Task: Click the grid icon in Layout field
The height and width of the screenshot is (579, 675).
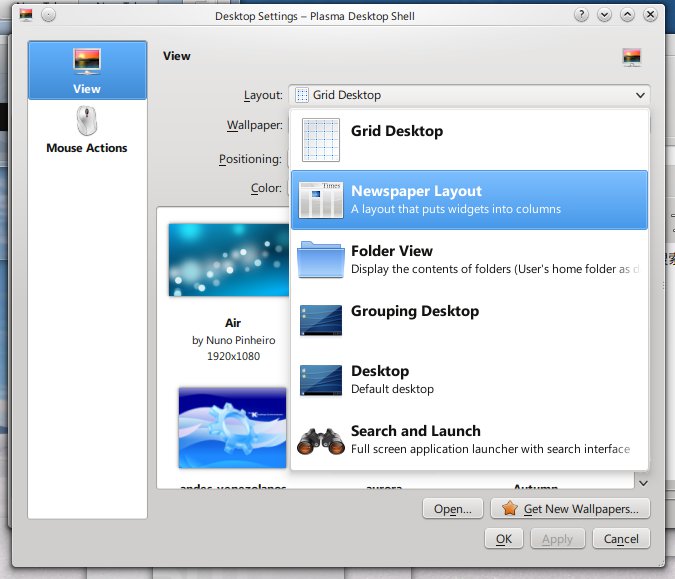Action: point(302,95)
